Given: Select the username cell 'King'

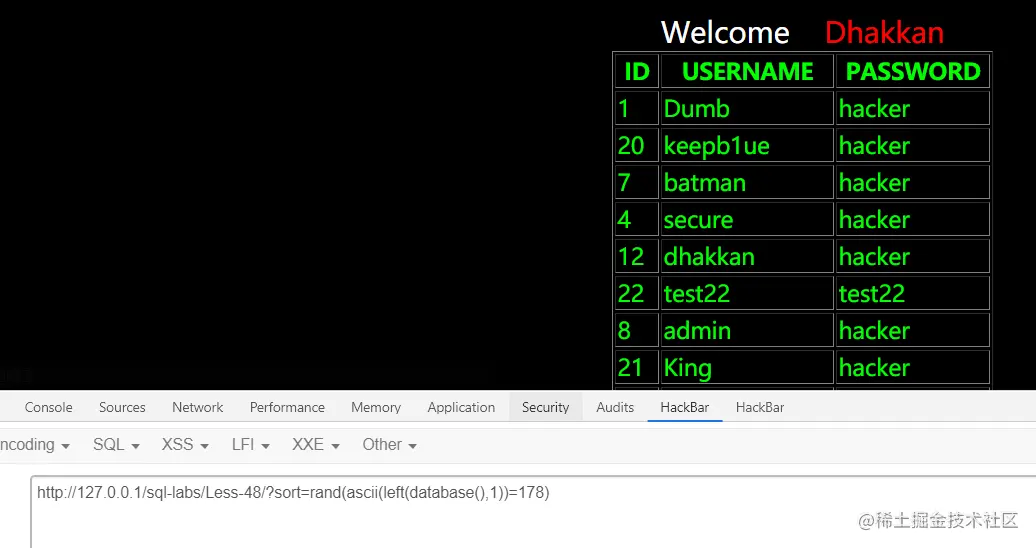Looking at the screenshot, I should pos(747,368).
